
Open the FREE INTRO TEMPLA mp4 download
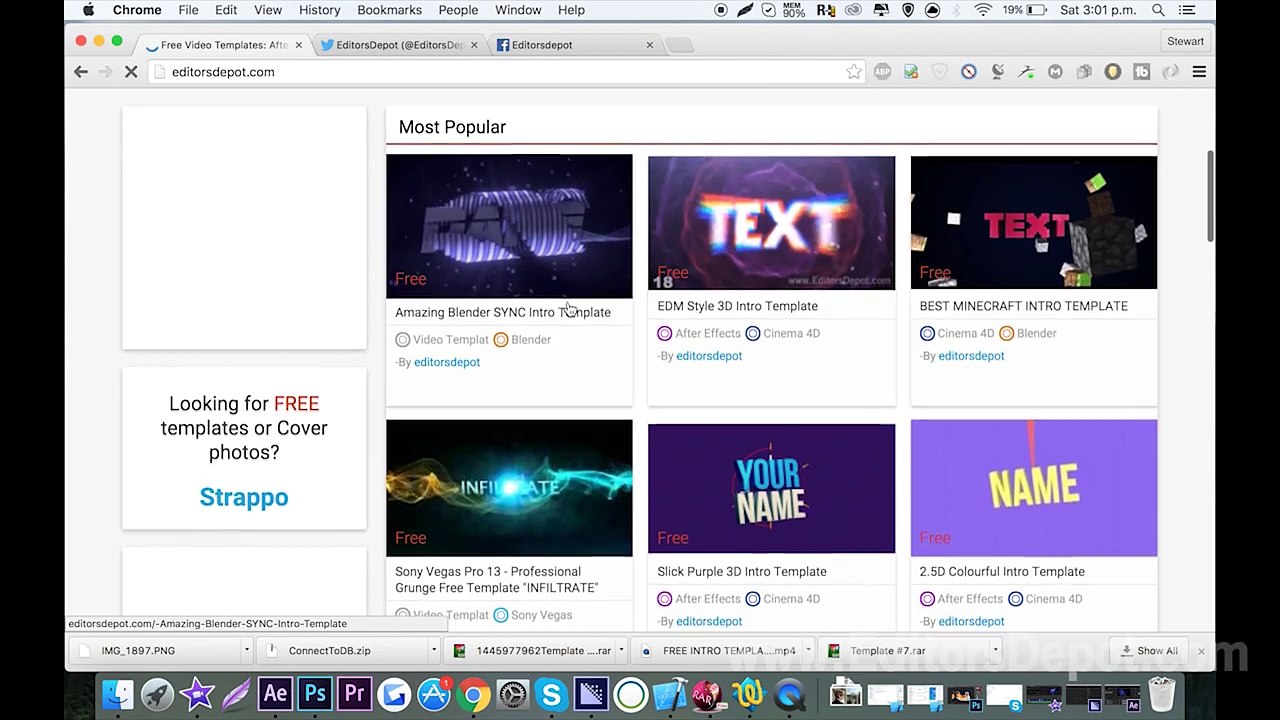(720, 651)
